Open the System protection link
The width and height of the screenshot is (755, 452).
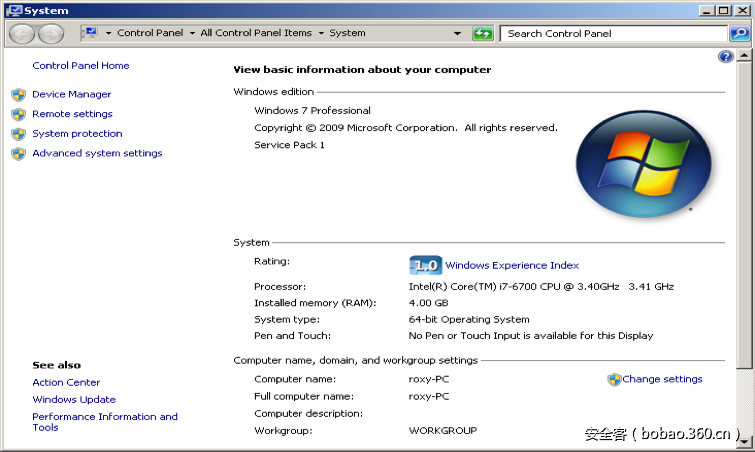[77, 133]
